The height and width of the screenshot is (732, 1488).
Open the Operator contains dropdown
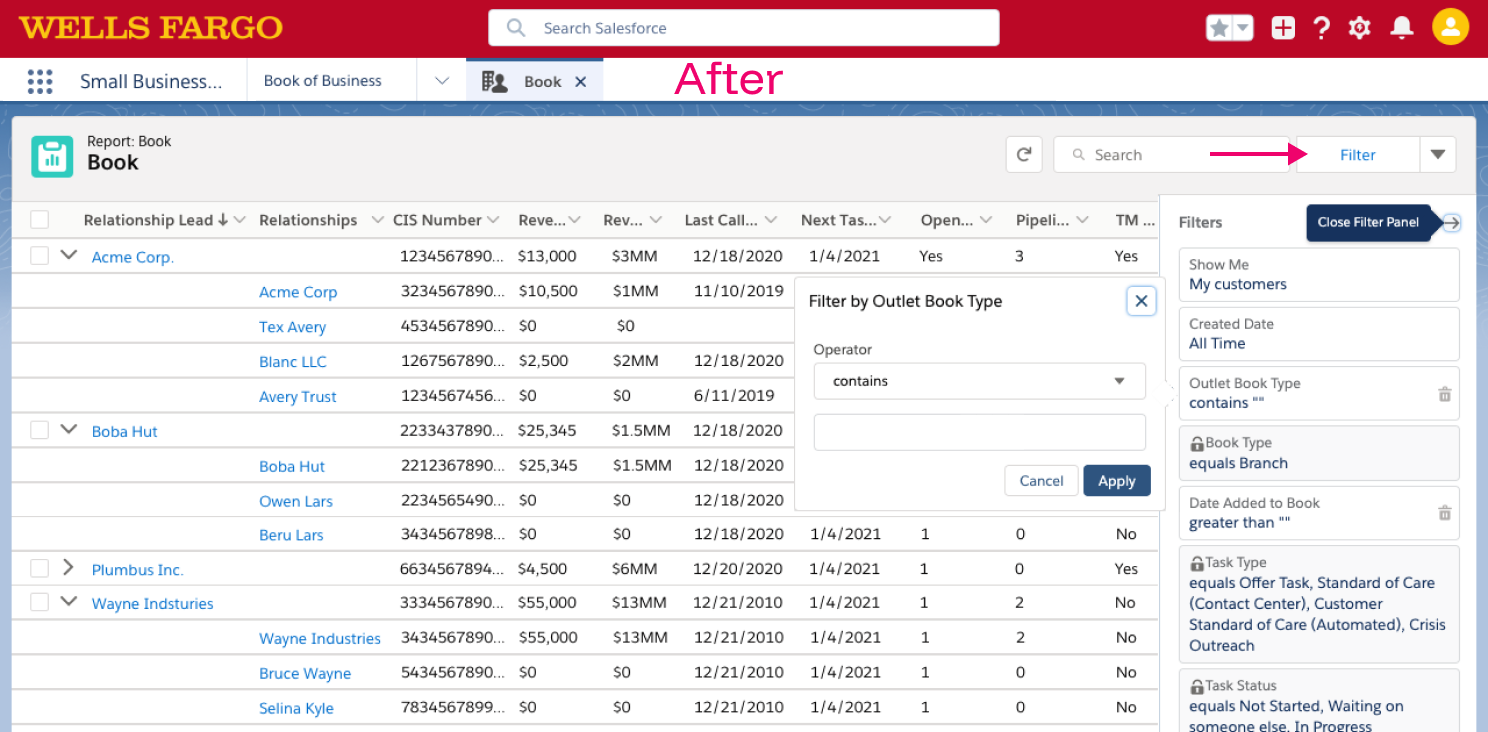pyautogui.click(x=979, y=381)
